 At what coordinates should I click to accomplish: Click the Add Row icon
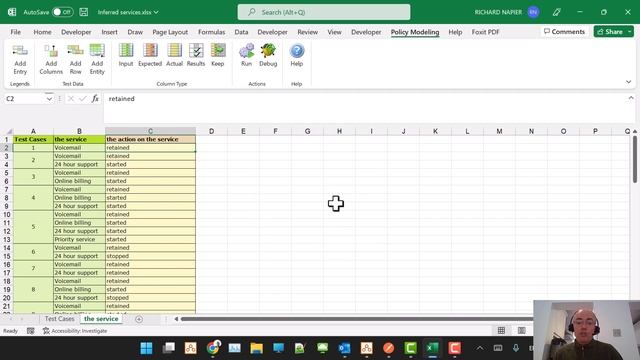pyautogui.click(x=76, y=59)
